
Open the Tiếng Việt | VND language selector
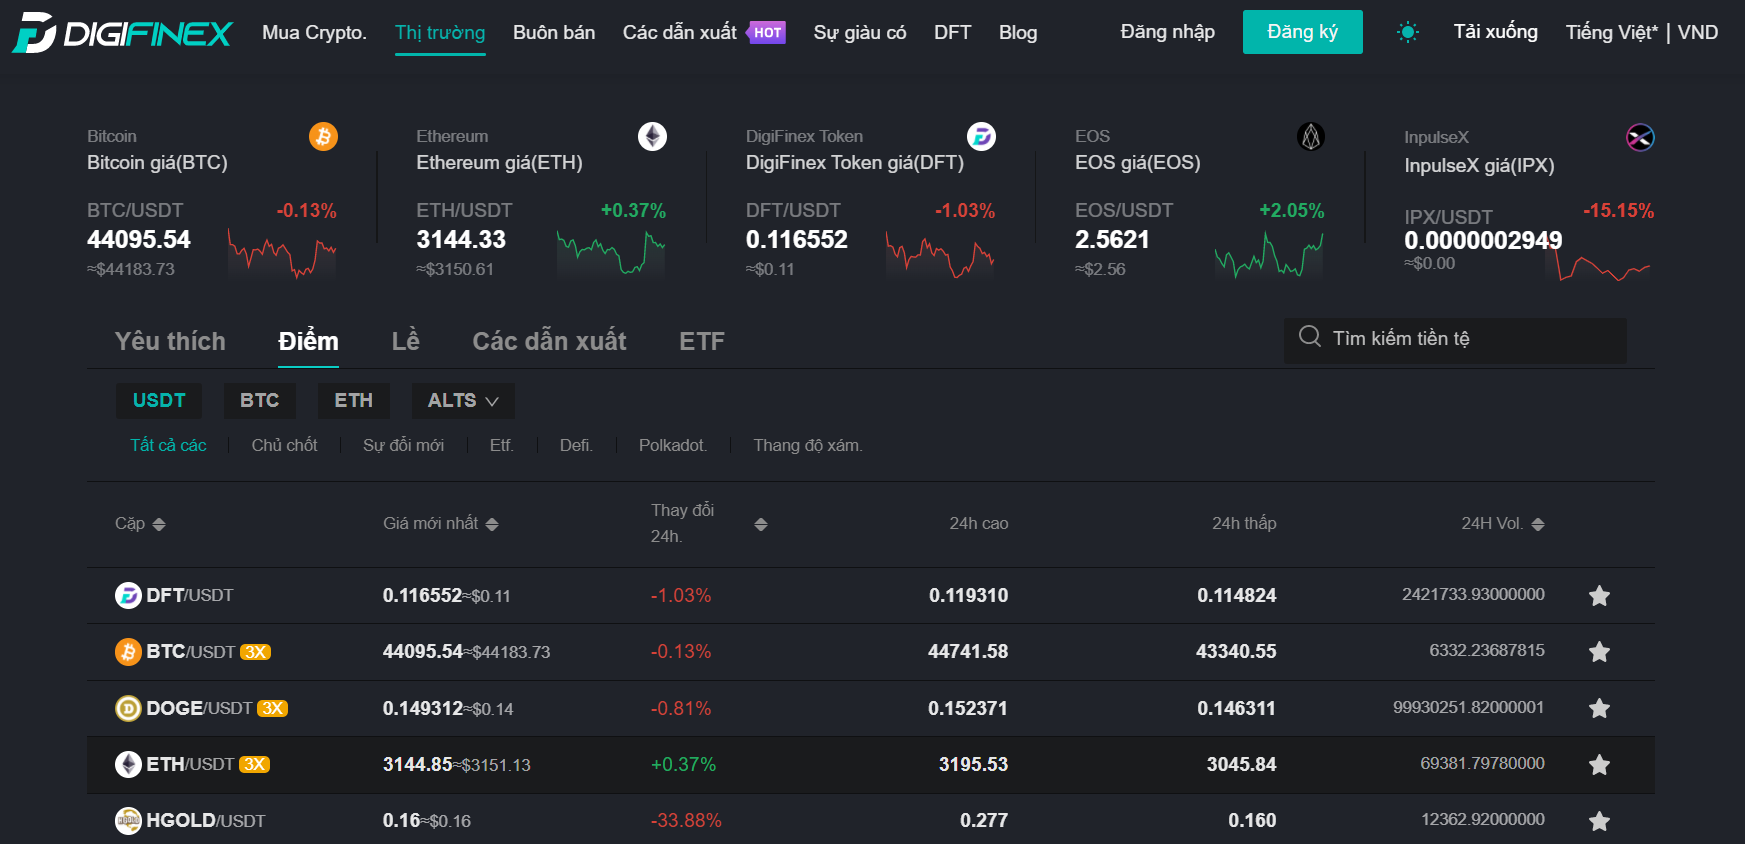coord(1642,32)
